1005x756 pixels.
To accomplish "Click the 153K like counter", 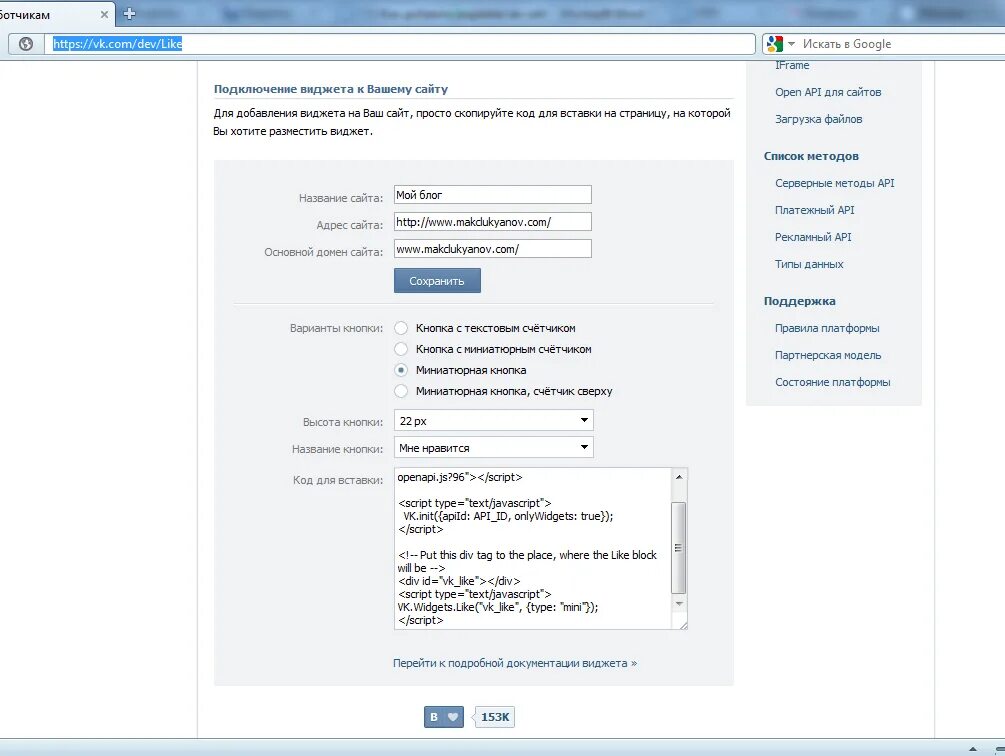I will (x=494, y=717).
